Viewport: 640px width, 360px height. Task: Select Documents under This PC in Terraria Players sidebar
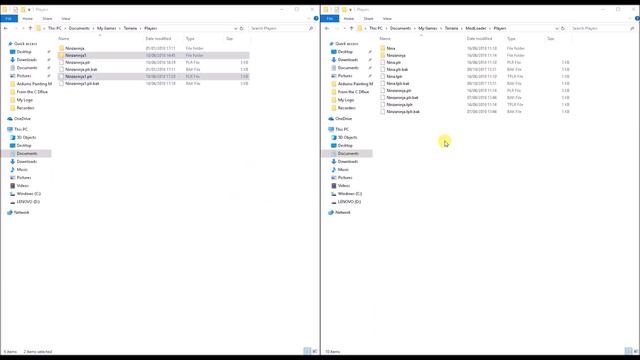pyautogui.click(x=27, y=153)
